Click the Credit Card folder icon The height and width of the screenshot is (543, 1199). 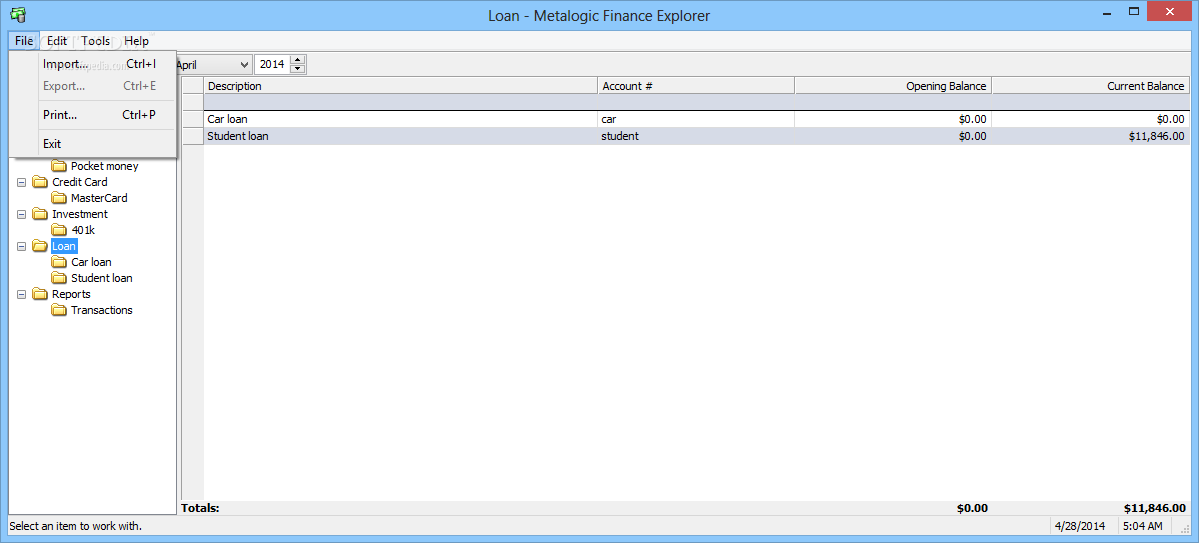[x=40, y=182]
